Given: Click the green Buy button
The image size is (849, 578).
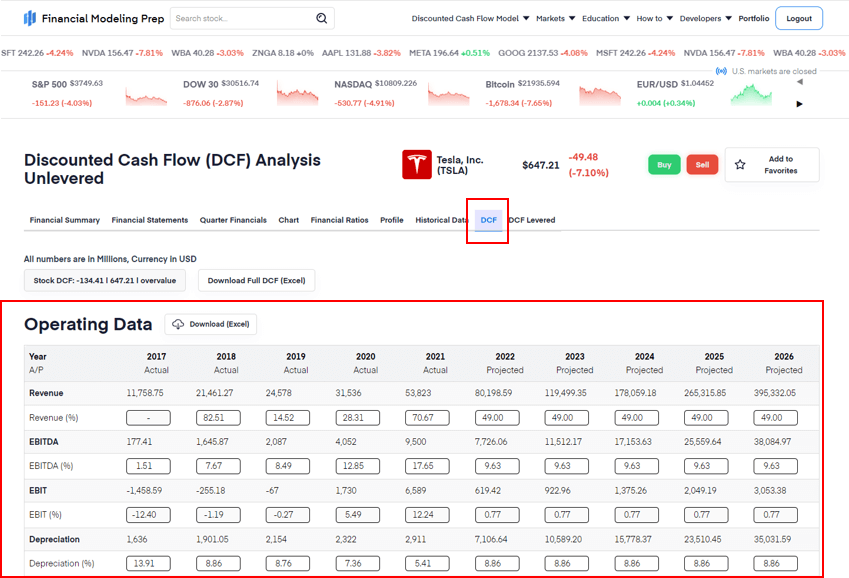Looking at the screenshot, I should pos(664,165).
